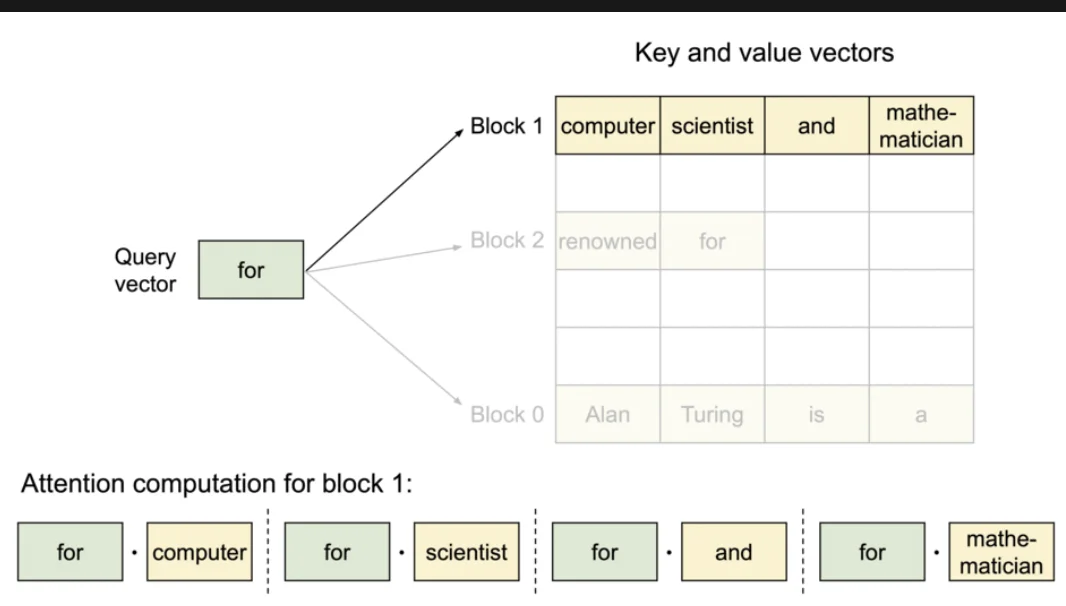Select the "Block 1" row label
The width and height of the screenshot is (1066, 606).
tap(507, 126)
